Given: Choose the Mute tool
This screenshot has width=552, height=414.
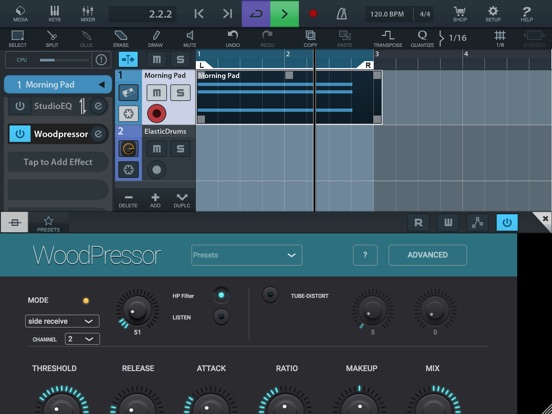Looking at the screenshot, I should pyautogui.click(x=190, y=38).
